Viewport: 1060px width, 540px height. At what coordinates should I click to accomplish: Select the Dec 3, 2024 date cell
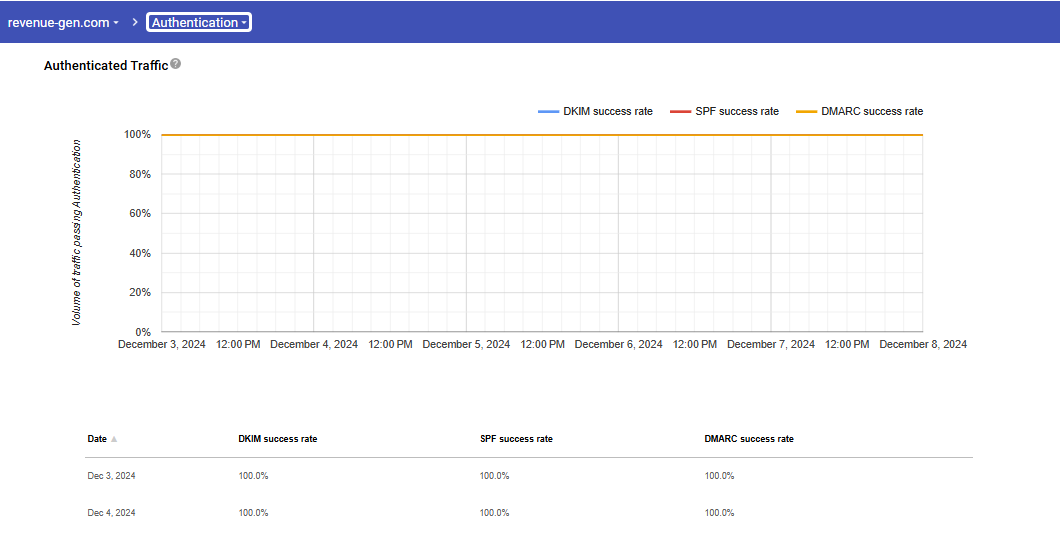click(x=111, y=476)
